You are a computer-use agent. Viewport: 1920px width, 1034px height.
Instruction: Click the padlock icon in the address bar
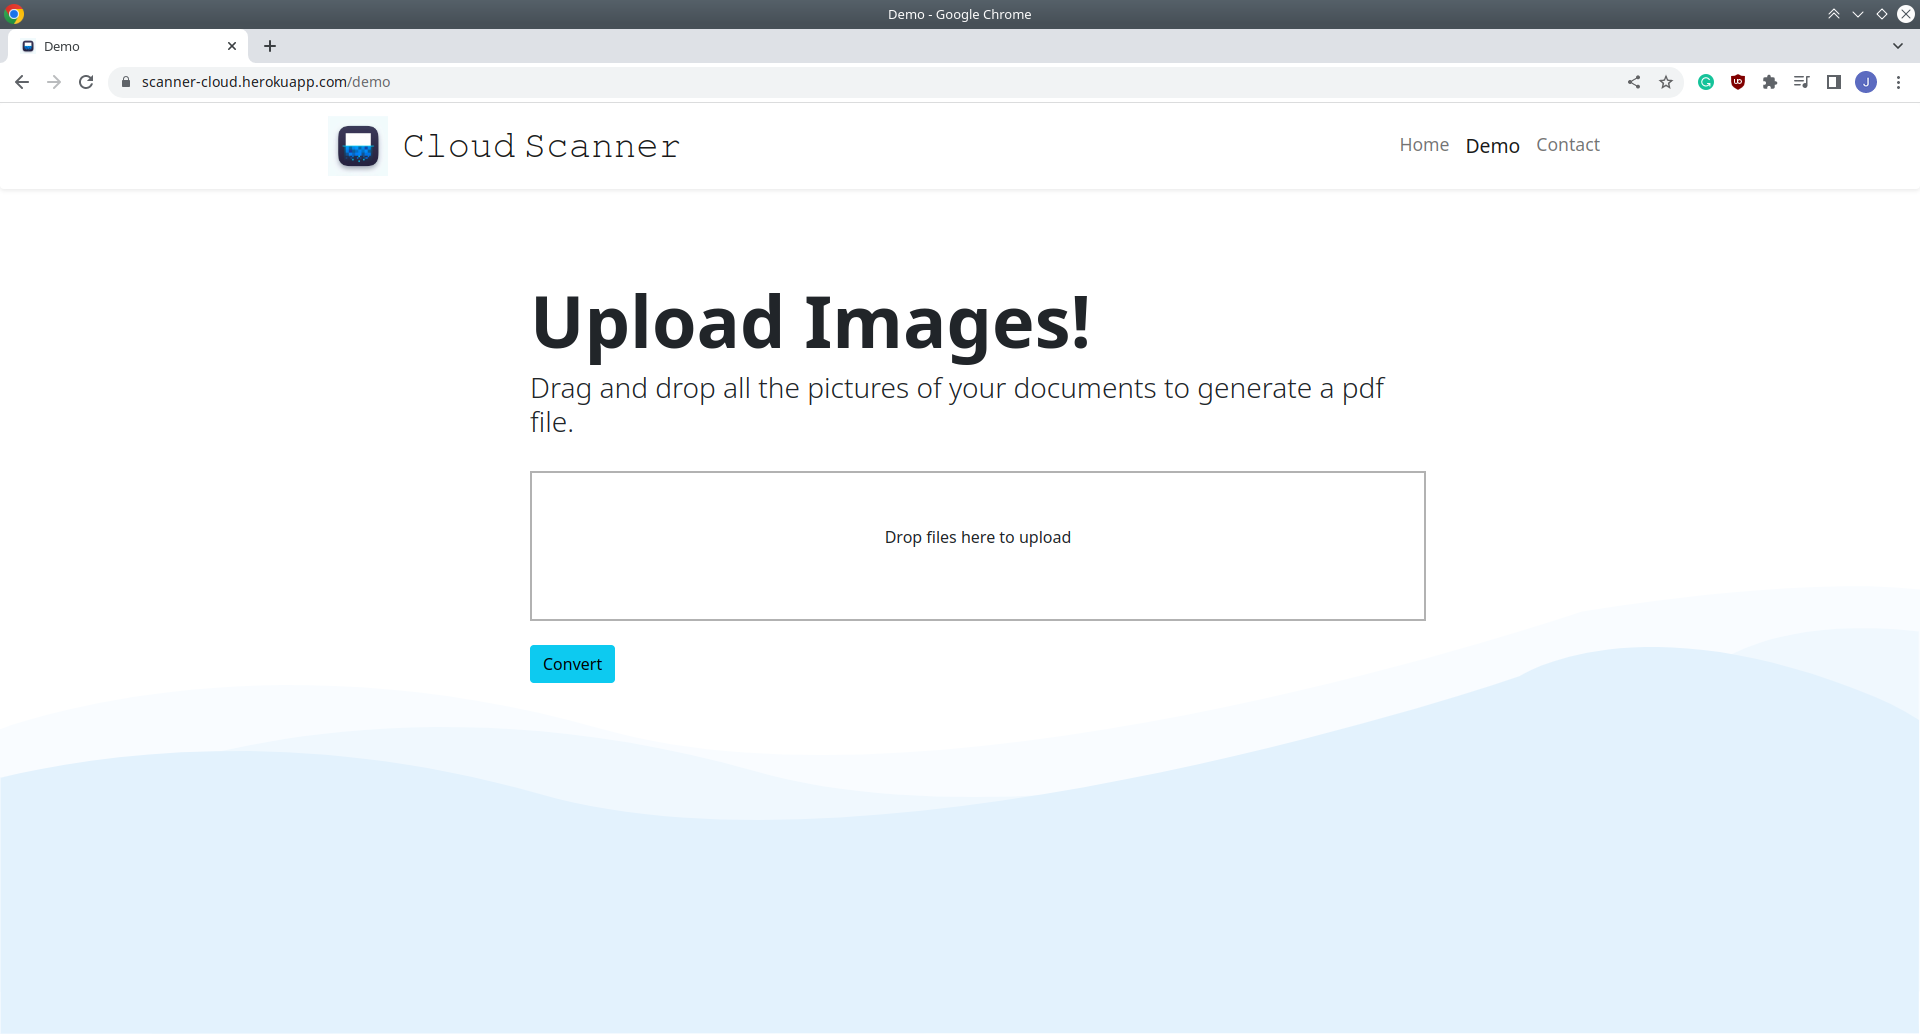pos(126,82)
